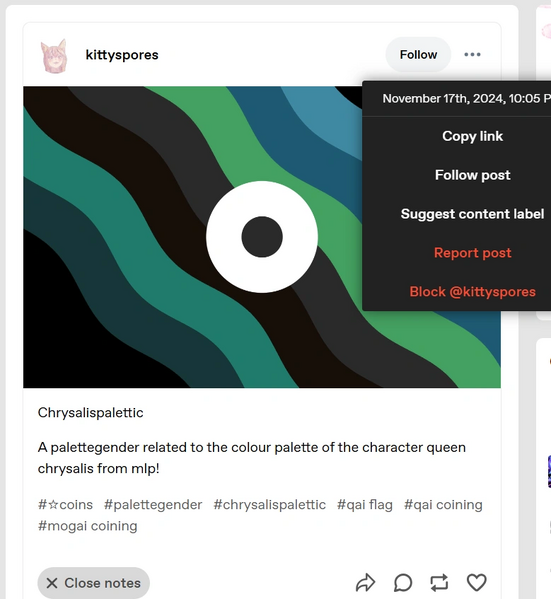Choose Follow post menu entry
This screenshot has height=599, width=551.
472,175
